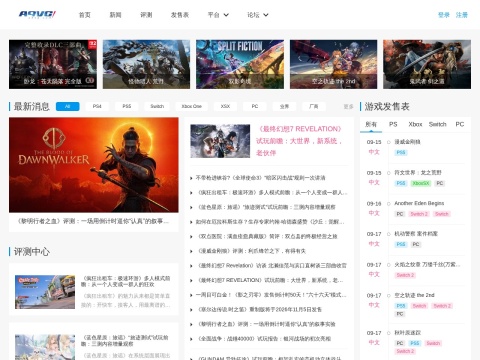Open the 全球使命3 news item

point(260,178)
